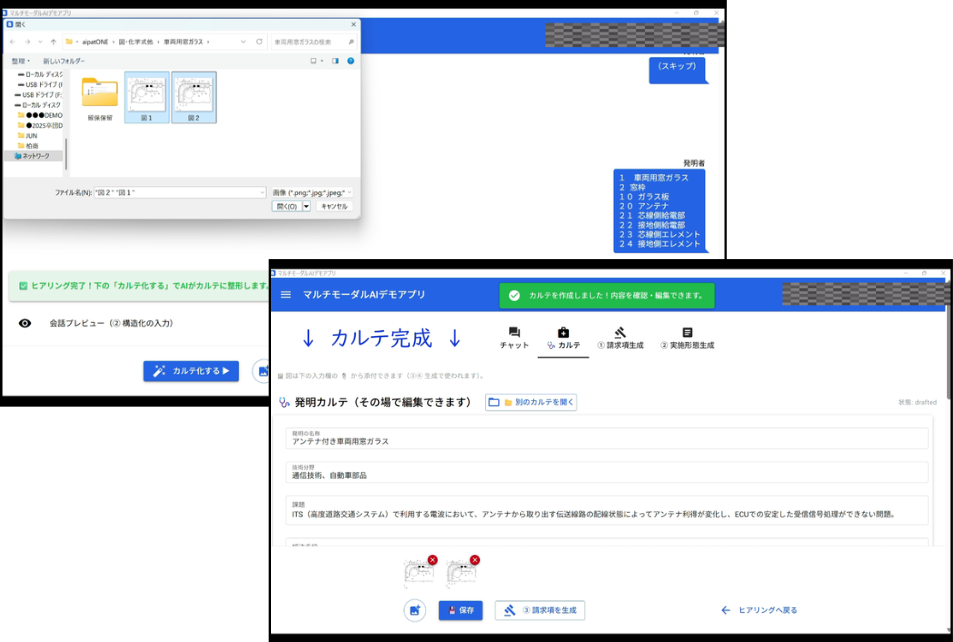This screenshot has height=642, width=953.
Task: Click the forward arrow in the file dialog
Action: coord(27,42)
